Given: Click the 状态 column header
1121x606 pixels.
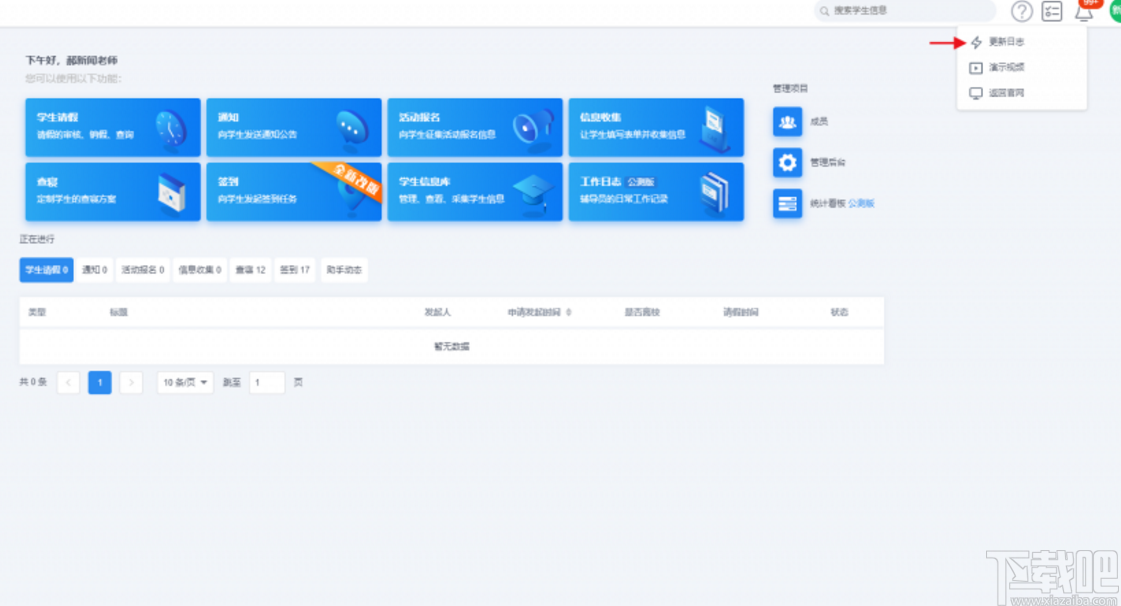Looking at the screenshot, I should coord(839,312).
